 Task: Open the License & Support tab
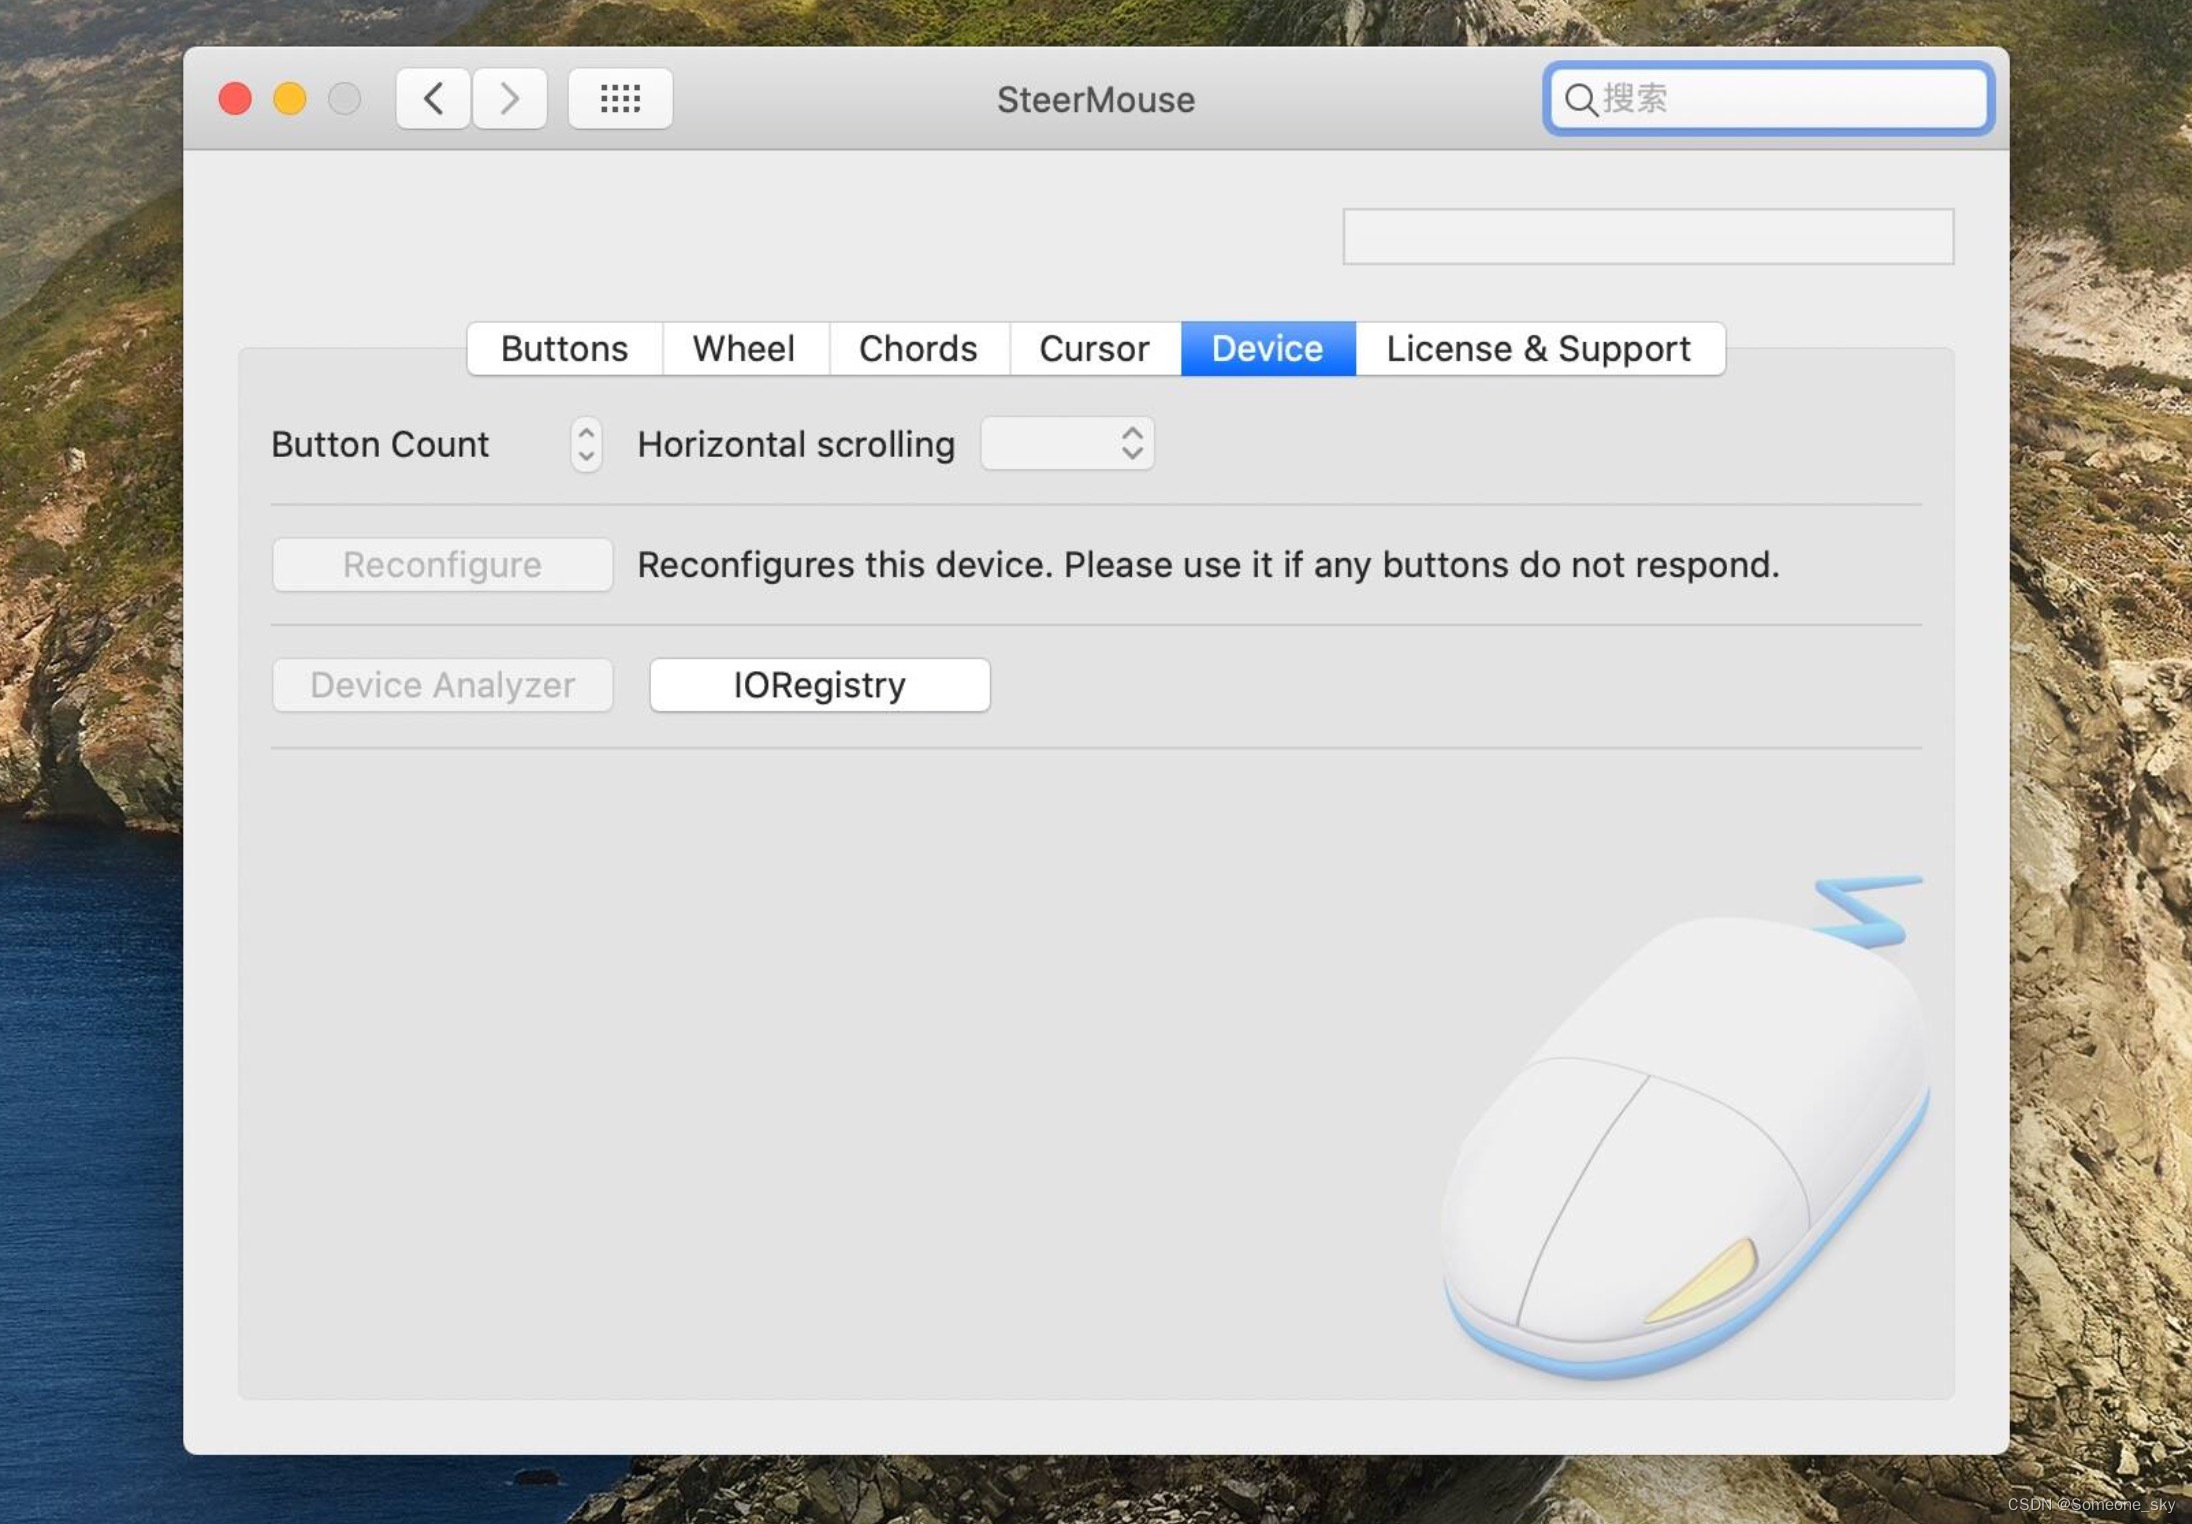[x=1540, y=349]
